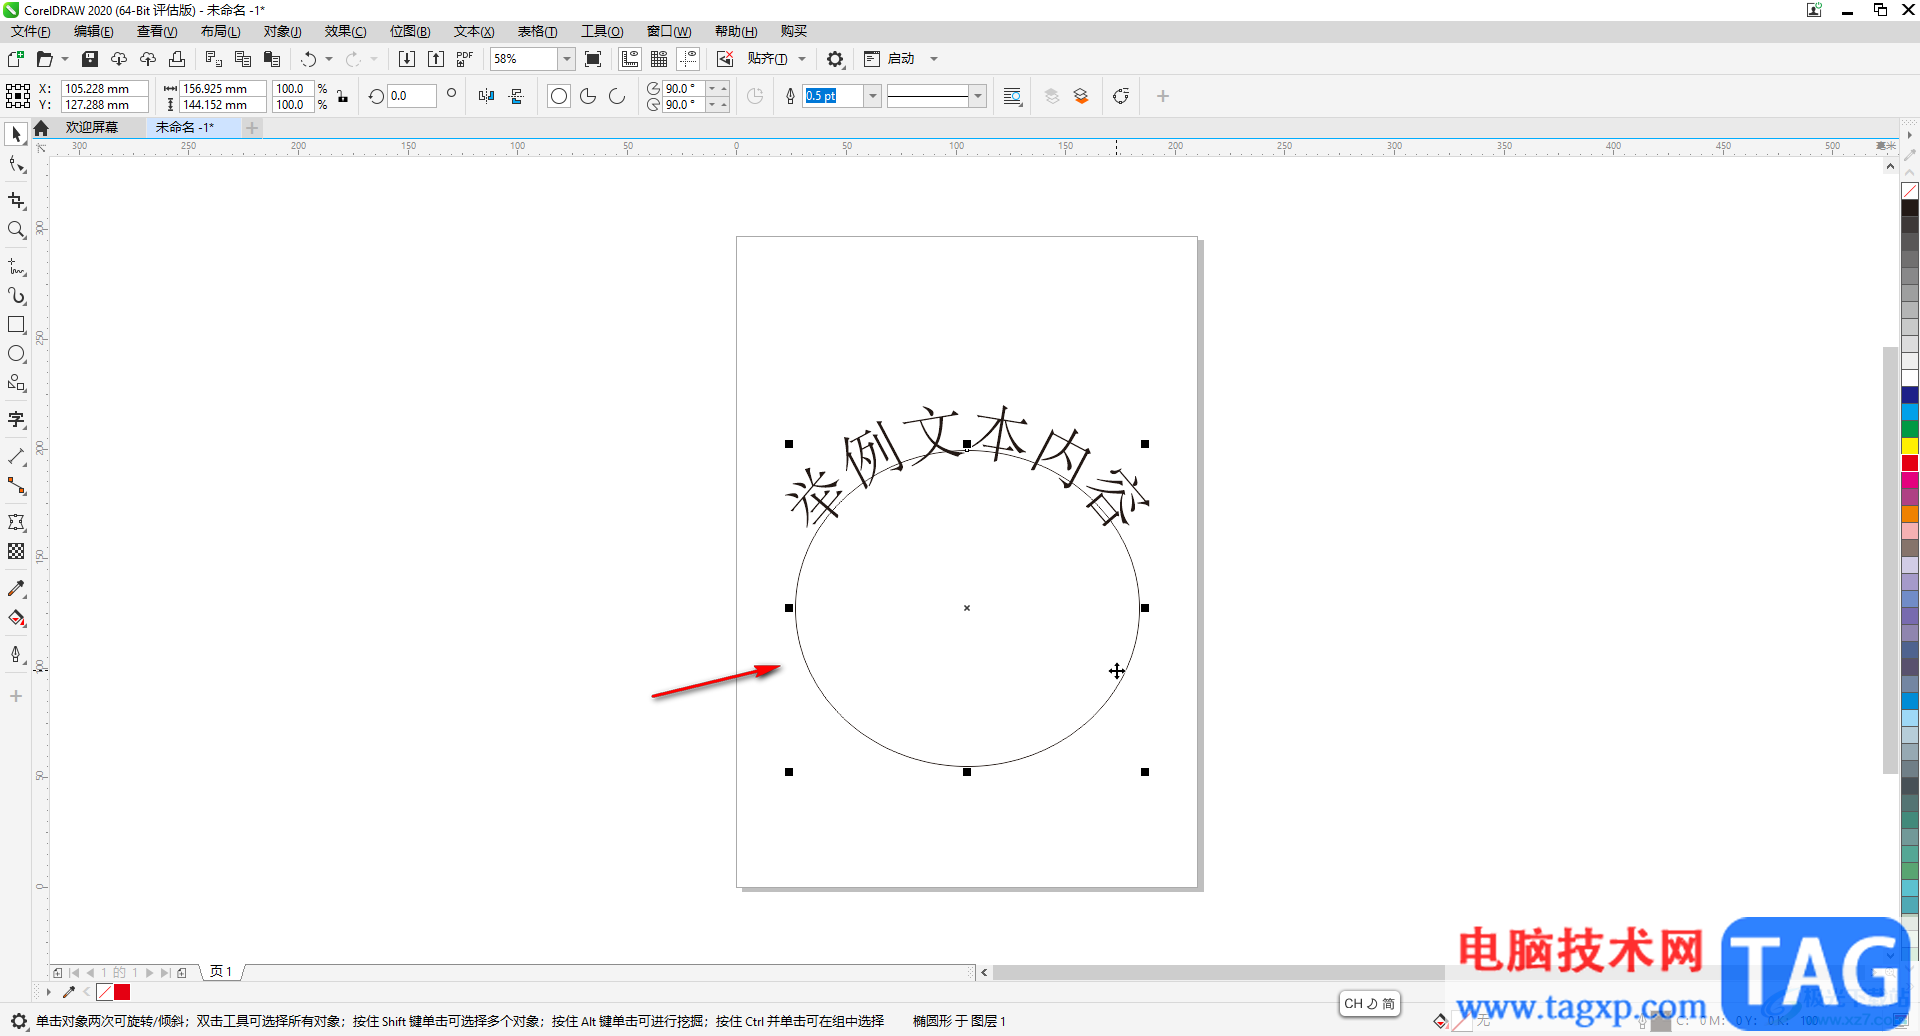
Task: Pick the yellow color swatch in palette
Action: (x=1909, y=445)
